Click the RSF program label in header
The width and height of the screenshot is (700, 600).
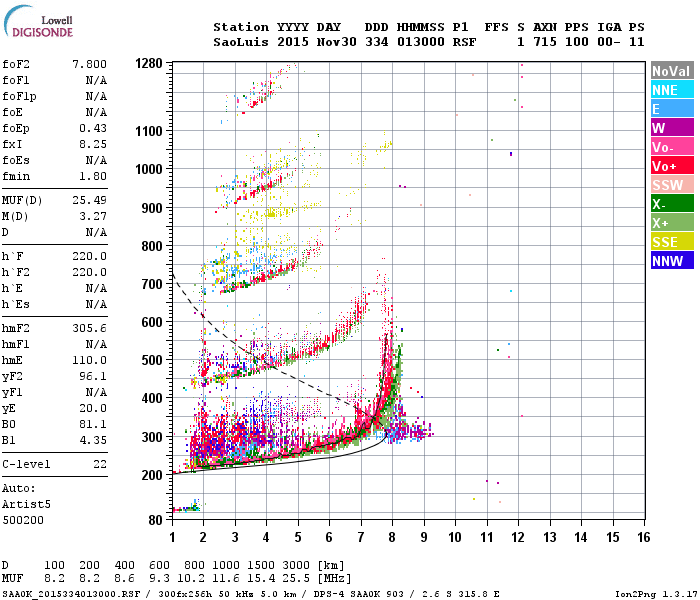point(464,42)
